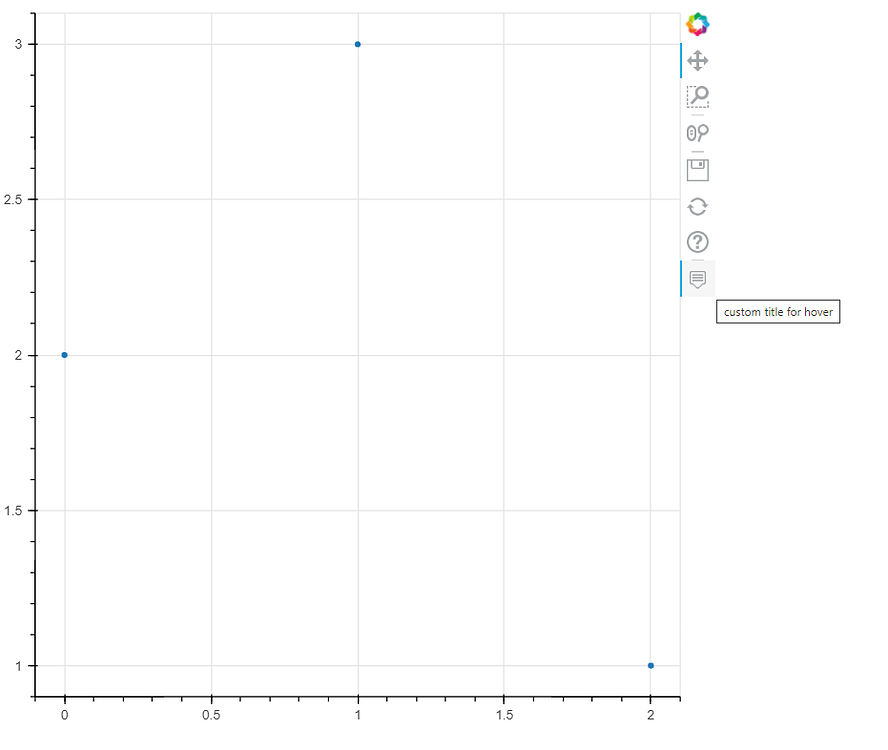Click the x-axis tick label 1.5
888x750 pixels.
click(504, 716)
